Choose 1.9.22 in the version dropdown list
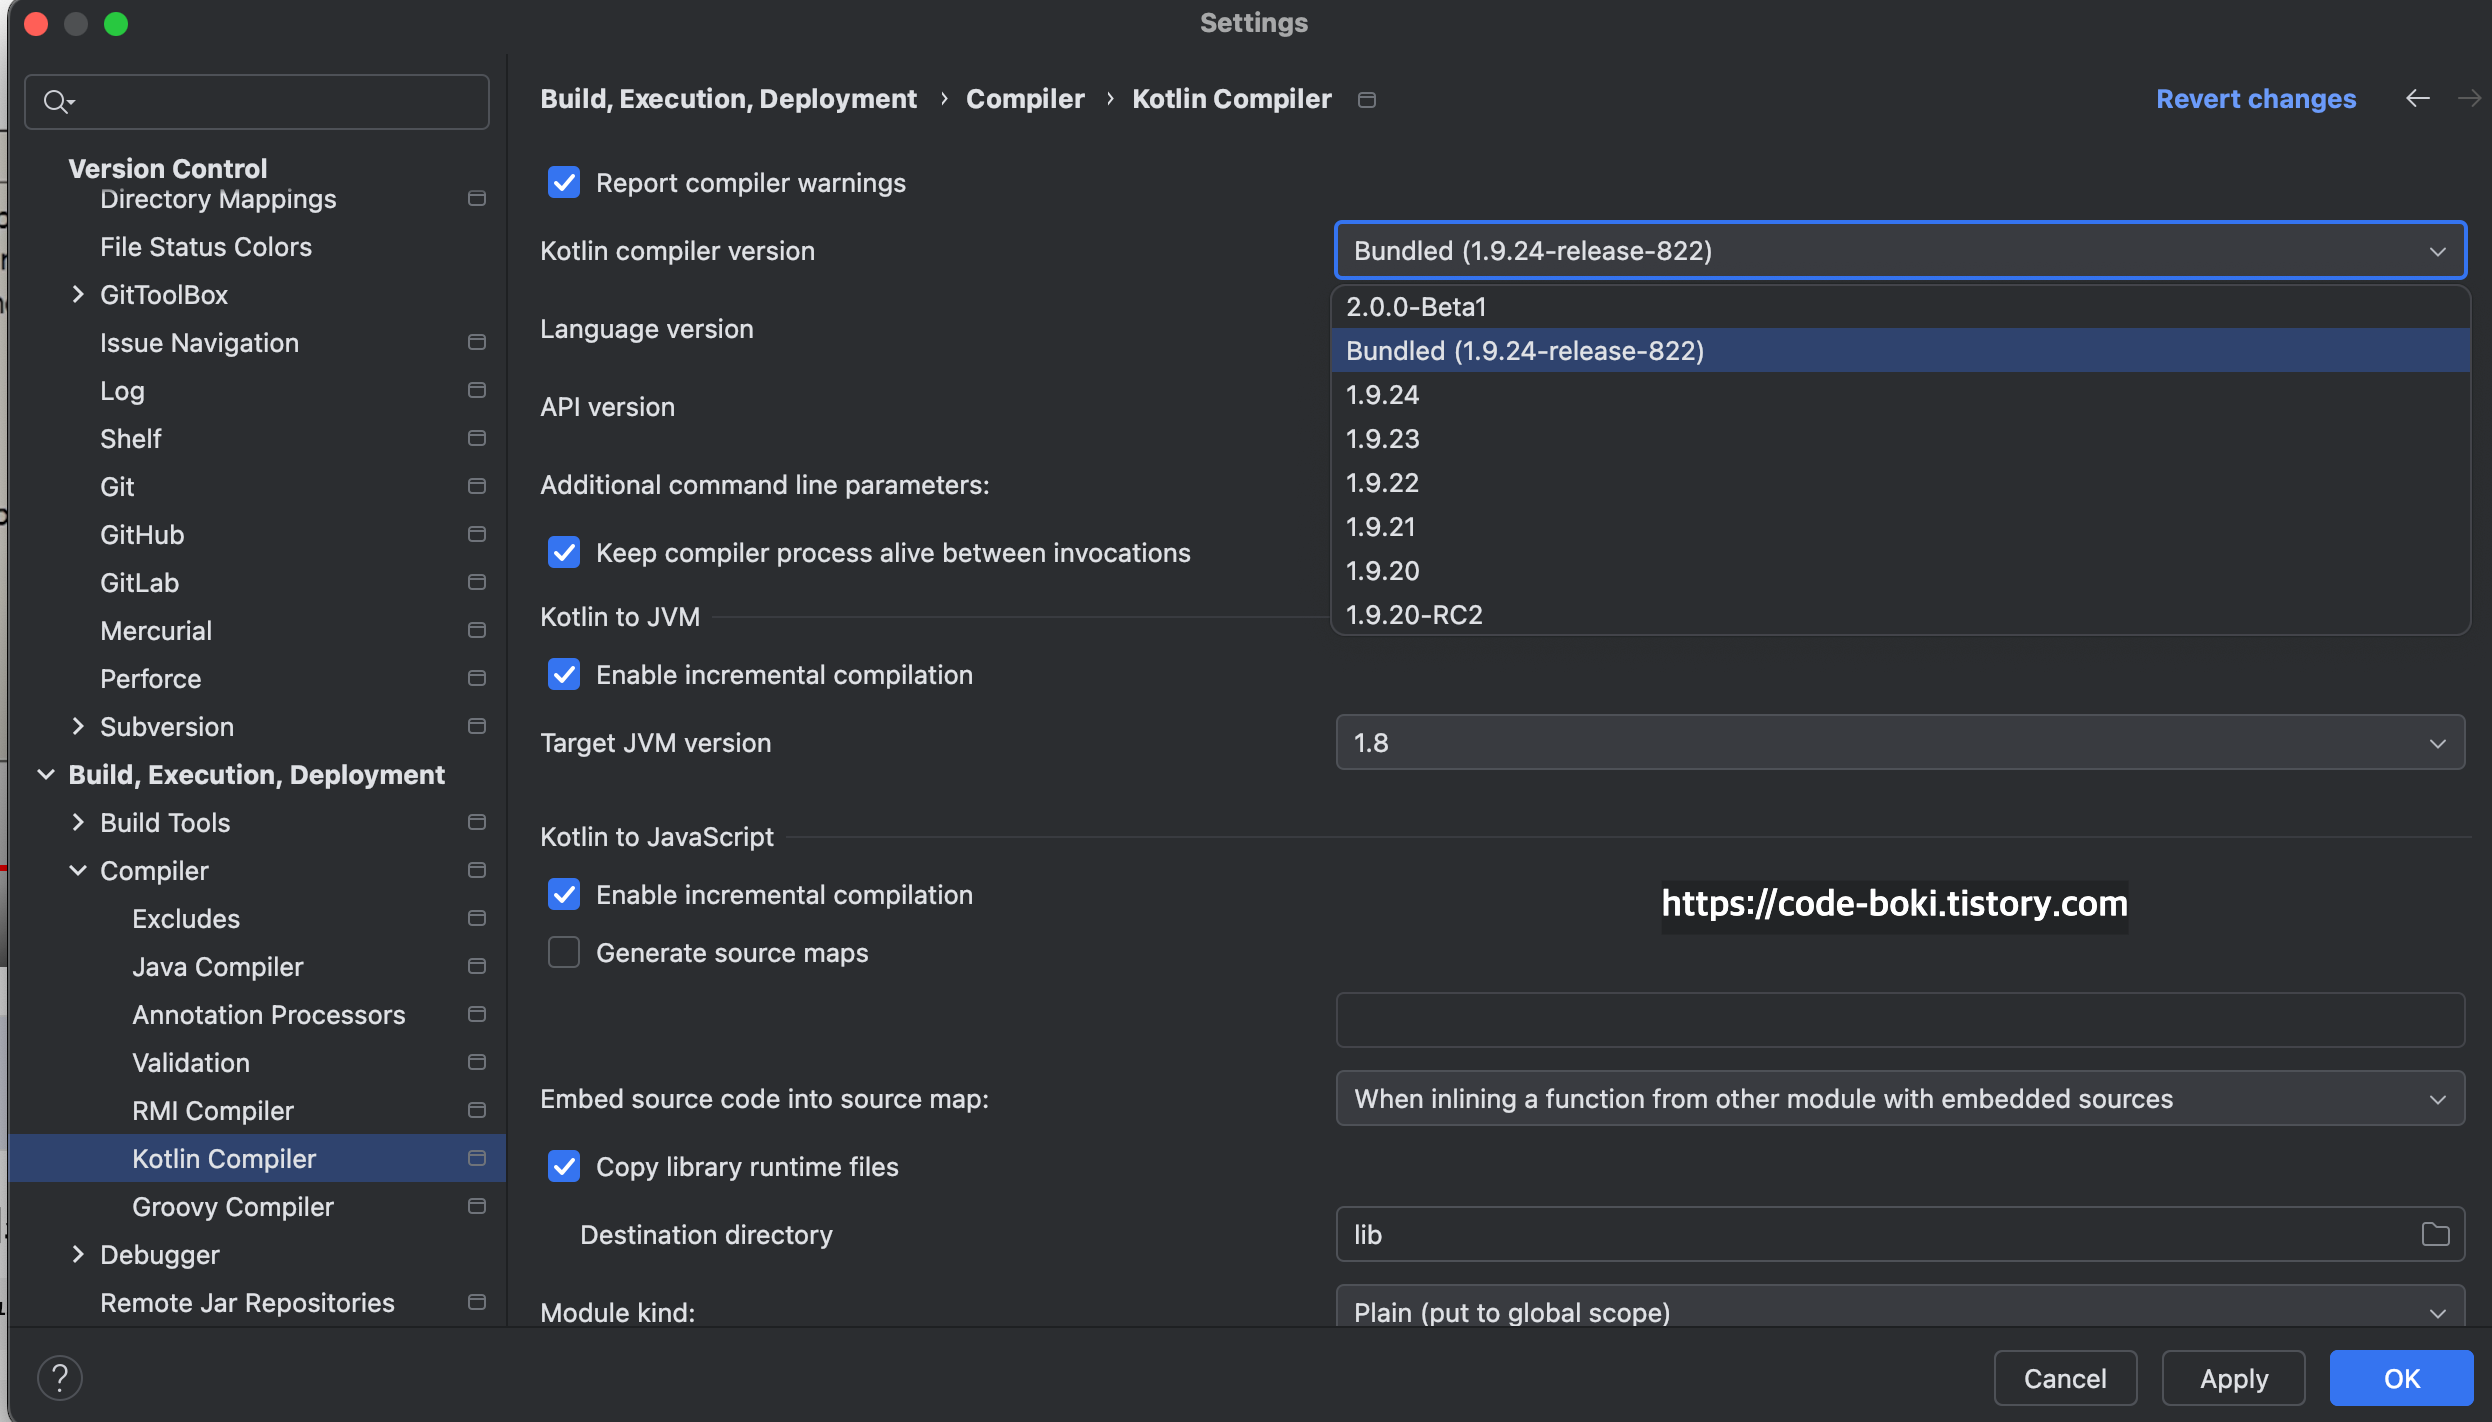Image resolution: width=2492 pixels, height=1422 pixels. point(1383,483)
